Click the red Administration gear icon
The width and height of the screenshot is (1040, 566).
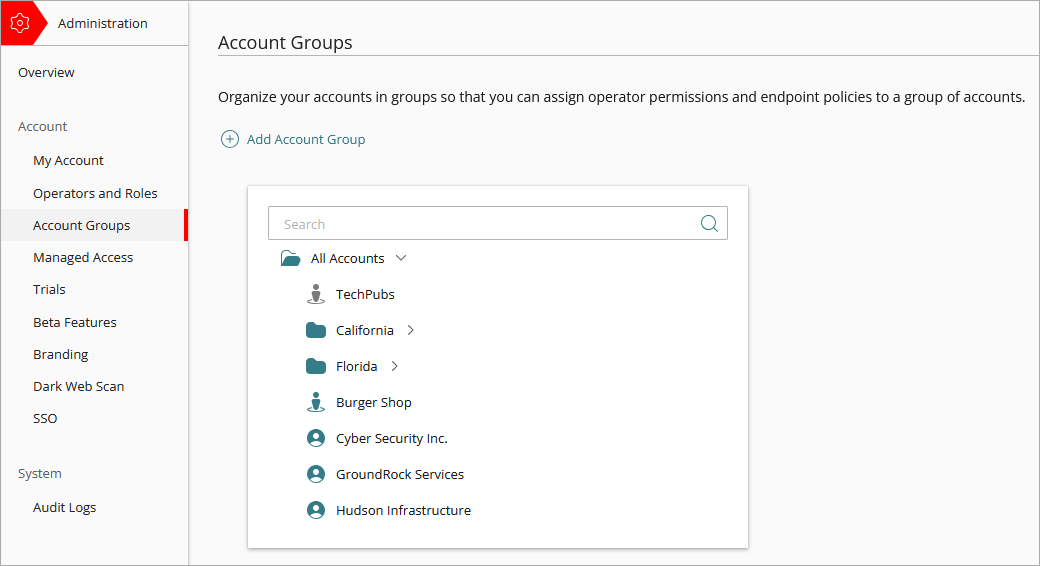(19, 23)
